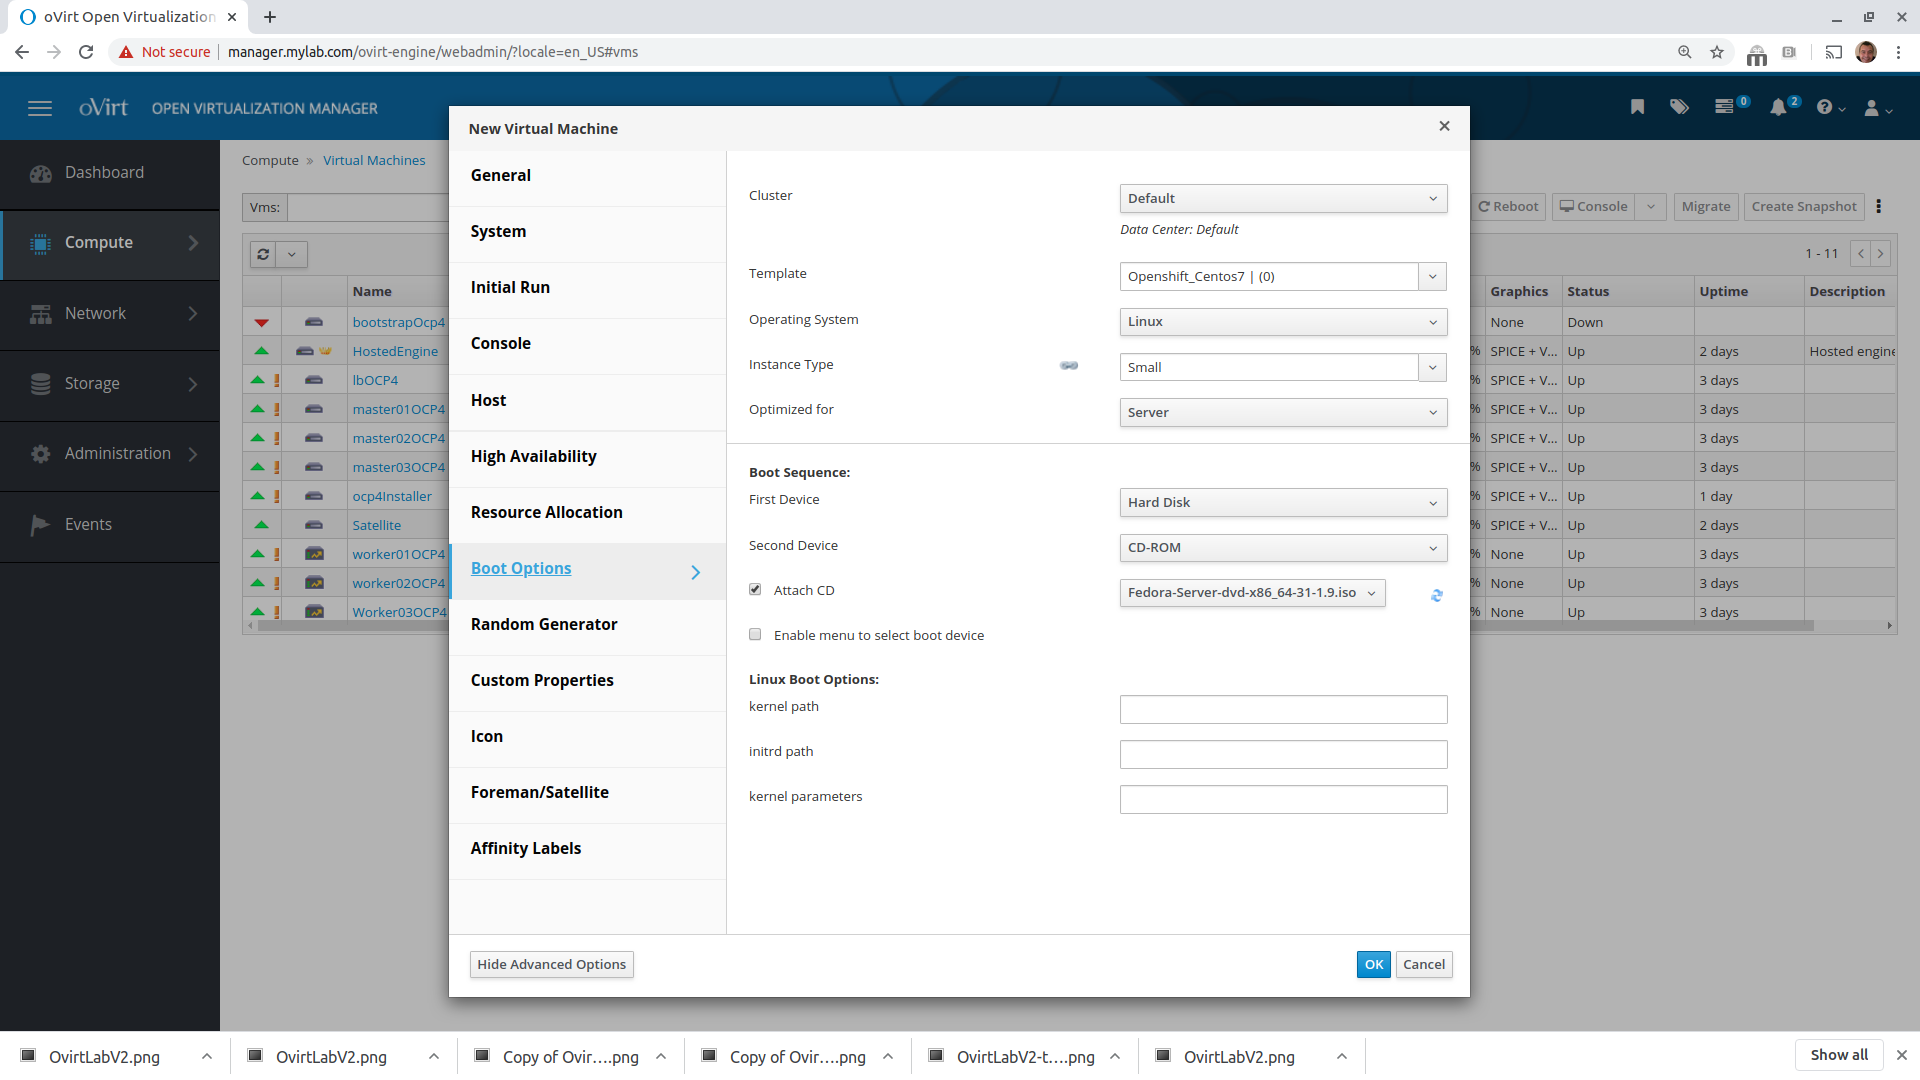Refresh the virtual machines table

pyautogui.click(x=263, y=254)
